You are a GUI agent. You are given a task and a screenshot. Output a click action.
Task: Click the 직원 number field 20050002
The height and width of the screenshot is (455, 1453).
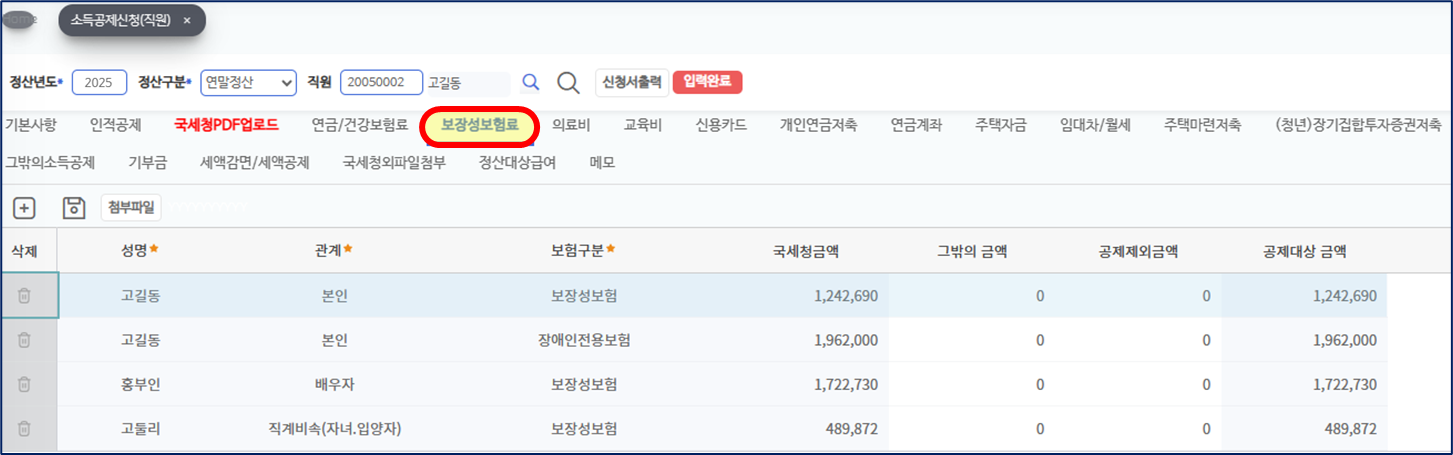pos(381,82)
